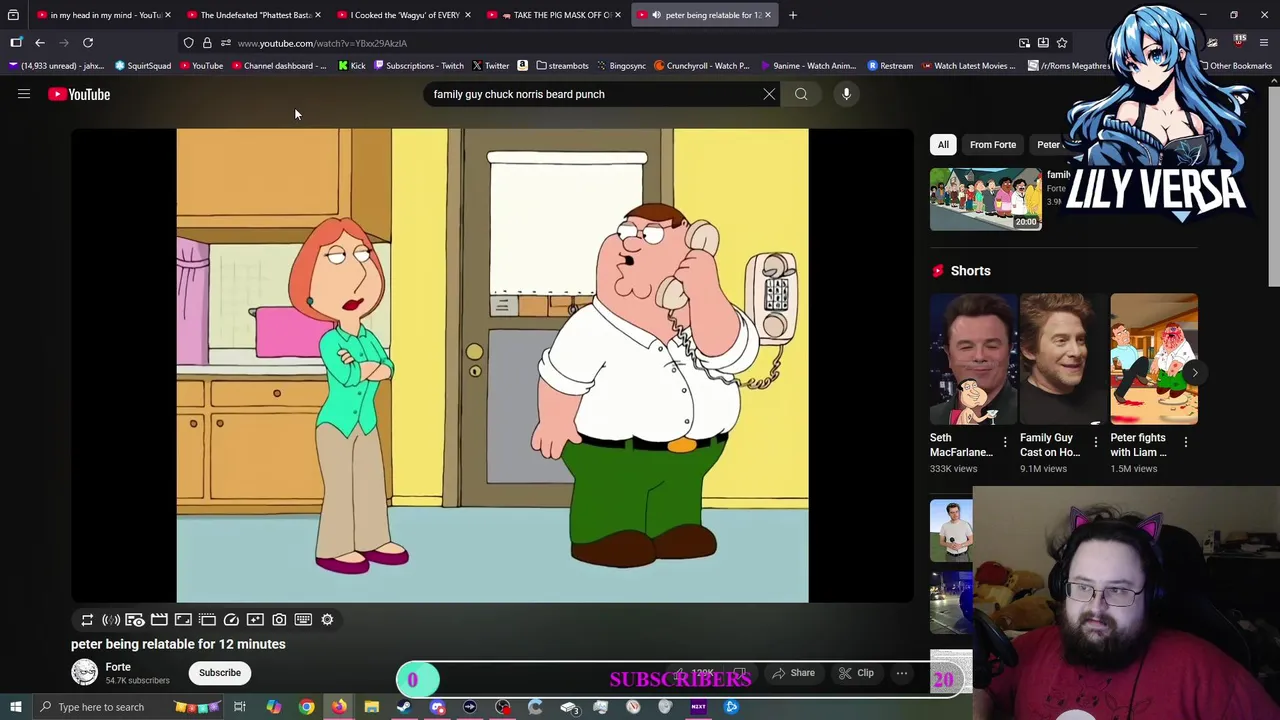1280x720 pixels.
Task: Toggle cinema mode clapperboard icon
Action: (x=159, y=620)
